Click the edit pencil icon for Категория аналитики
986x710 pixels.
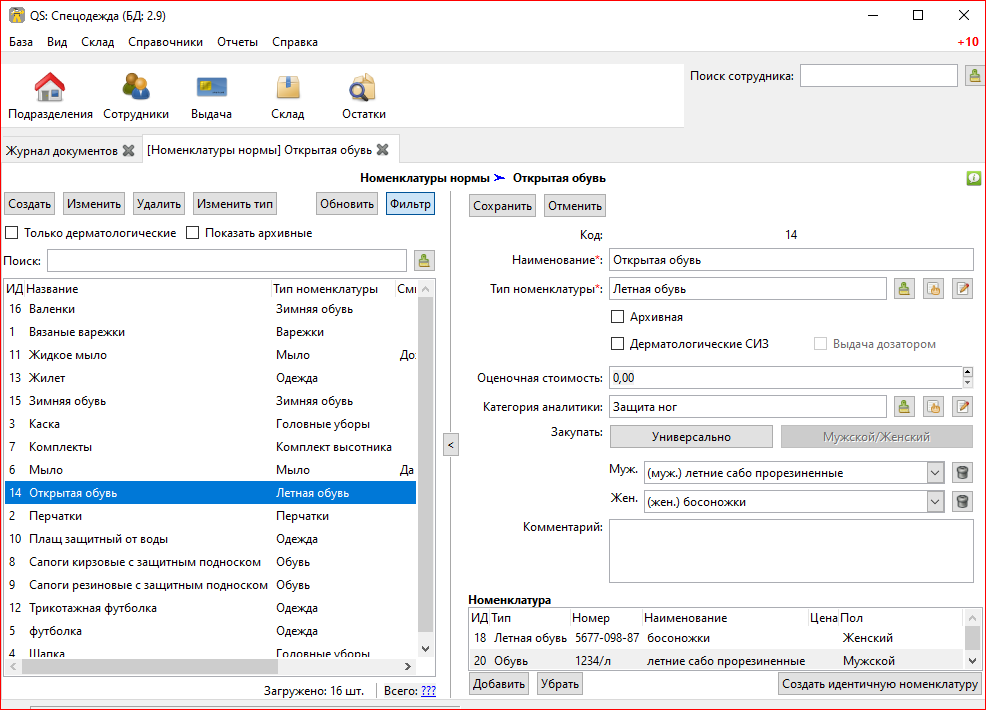coord(962,406)
